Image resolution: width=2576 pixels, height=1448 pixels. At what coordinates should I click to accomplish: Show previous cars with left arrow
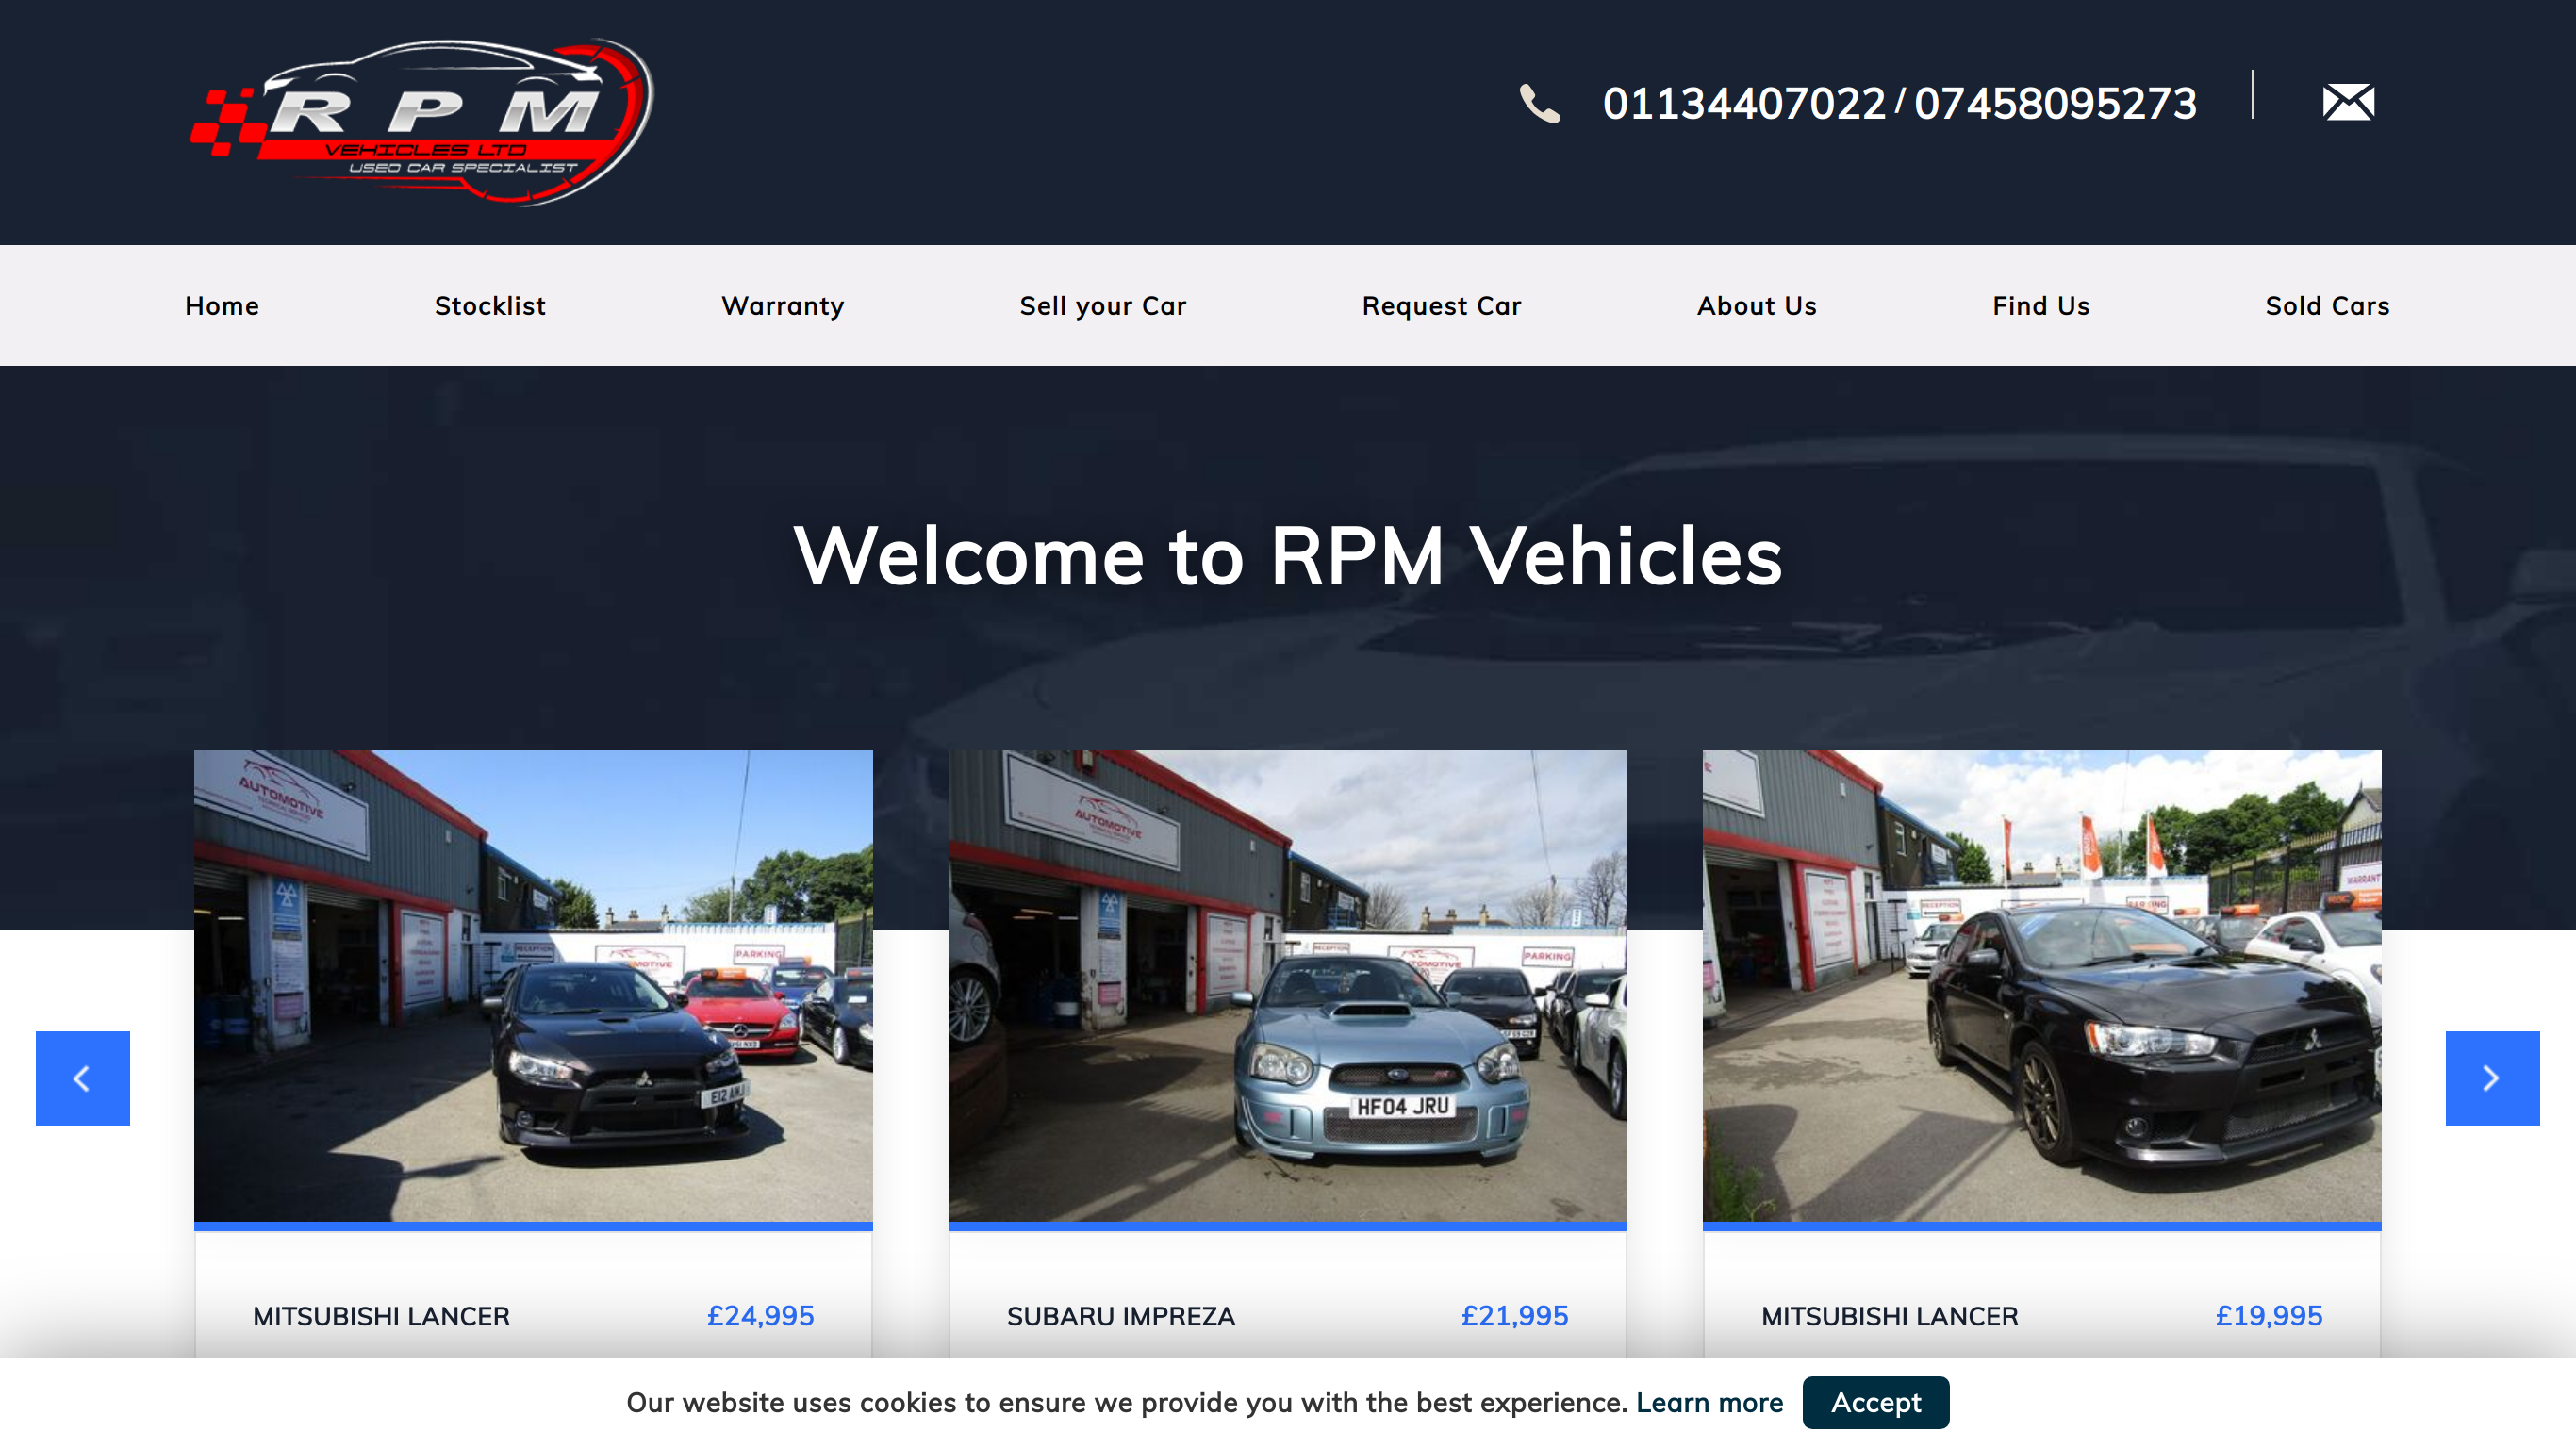[83, 1078]
